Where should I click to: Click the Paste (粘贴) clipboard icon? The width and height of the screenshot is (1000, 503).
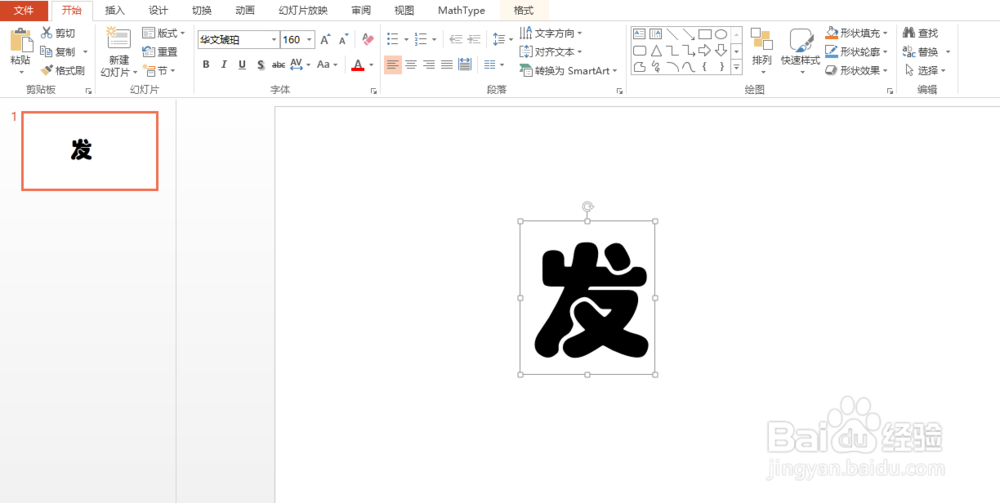pos(21,41)
